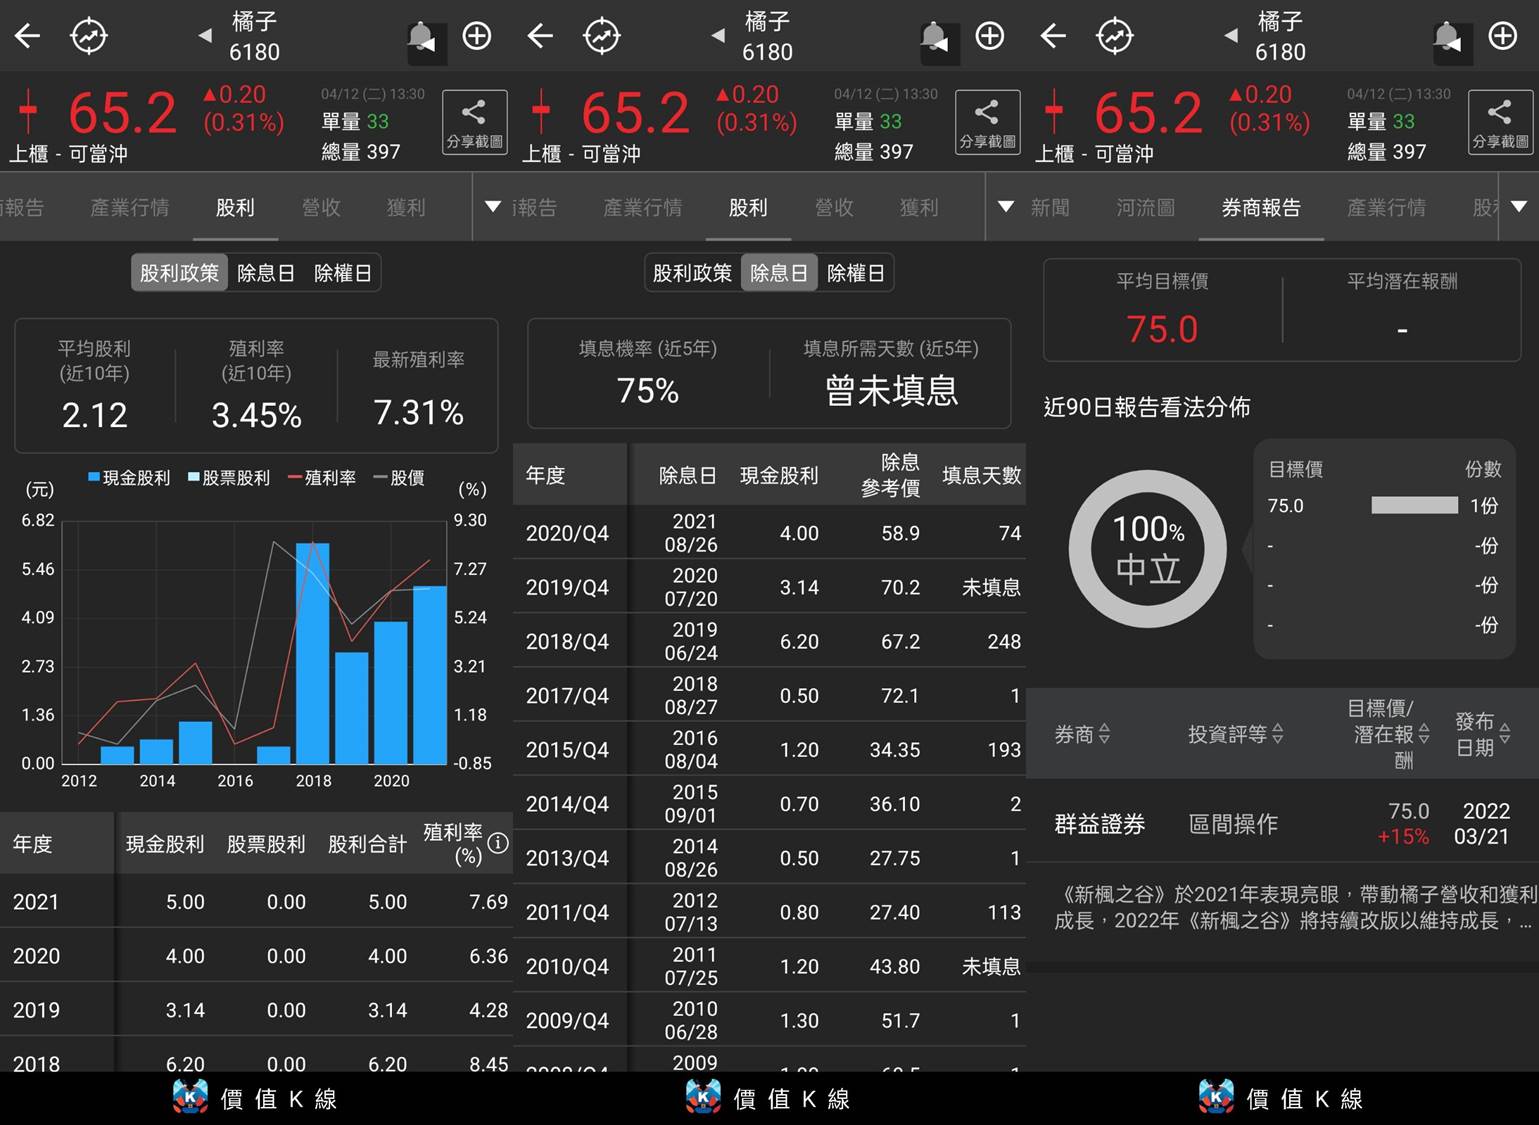The height and width of the screenshot is (1125, 1539).
Task: Select 2019/Q4 ex-dividend row
Action: pyautogui.click(x=769, y=586)
